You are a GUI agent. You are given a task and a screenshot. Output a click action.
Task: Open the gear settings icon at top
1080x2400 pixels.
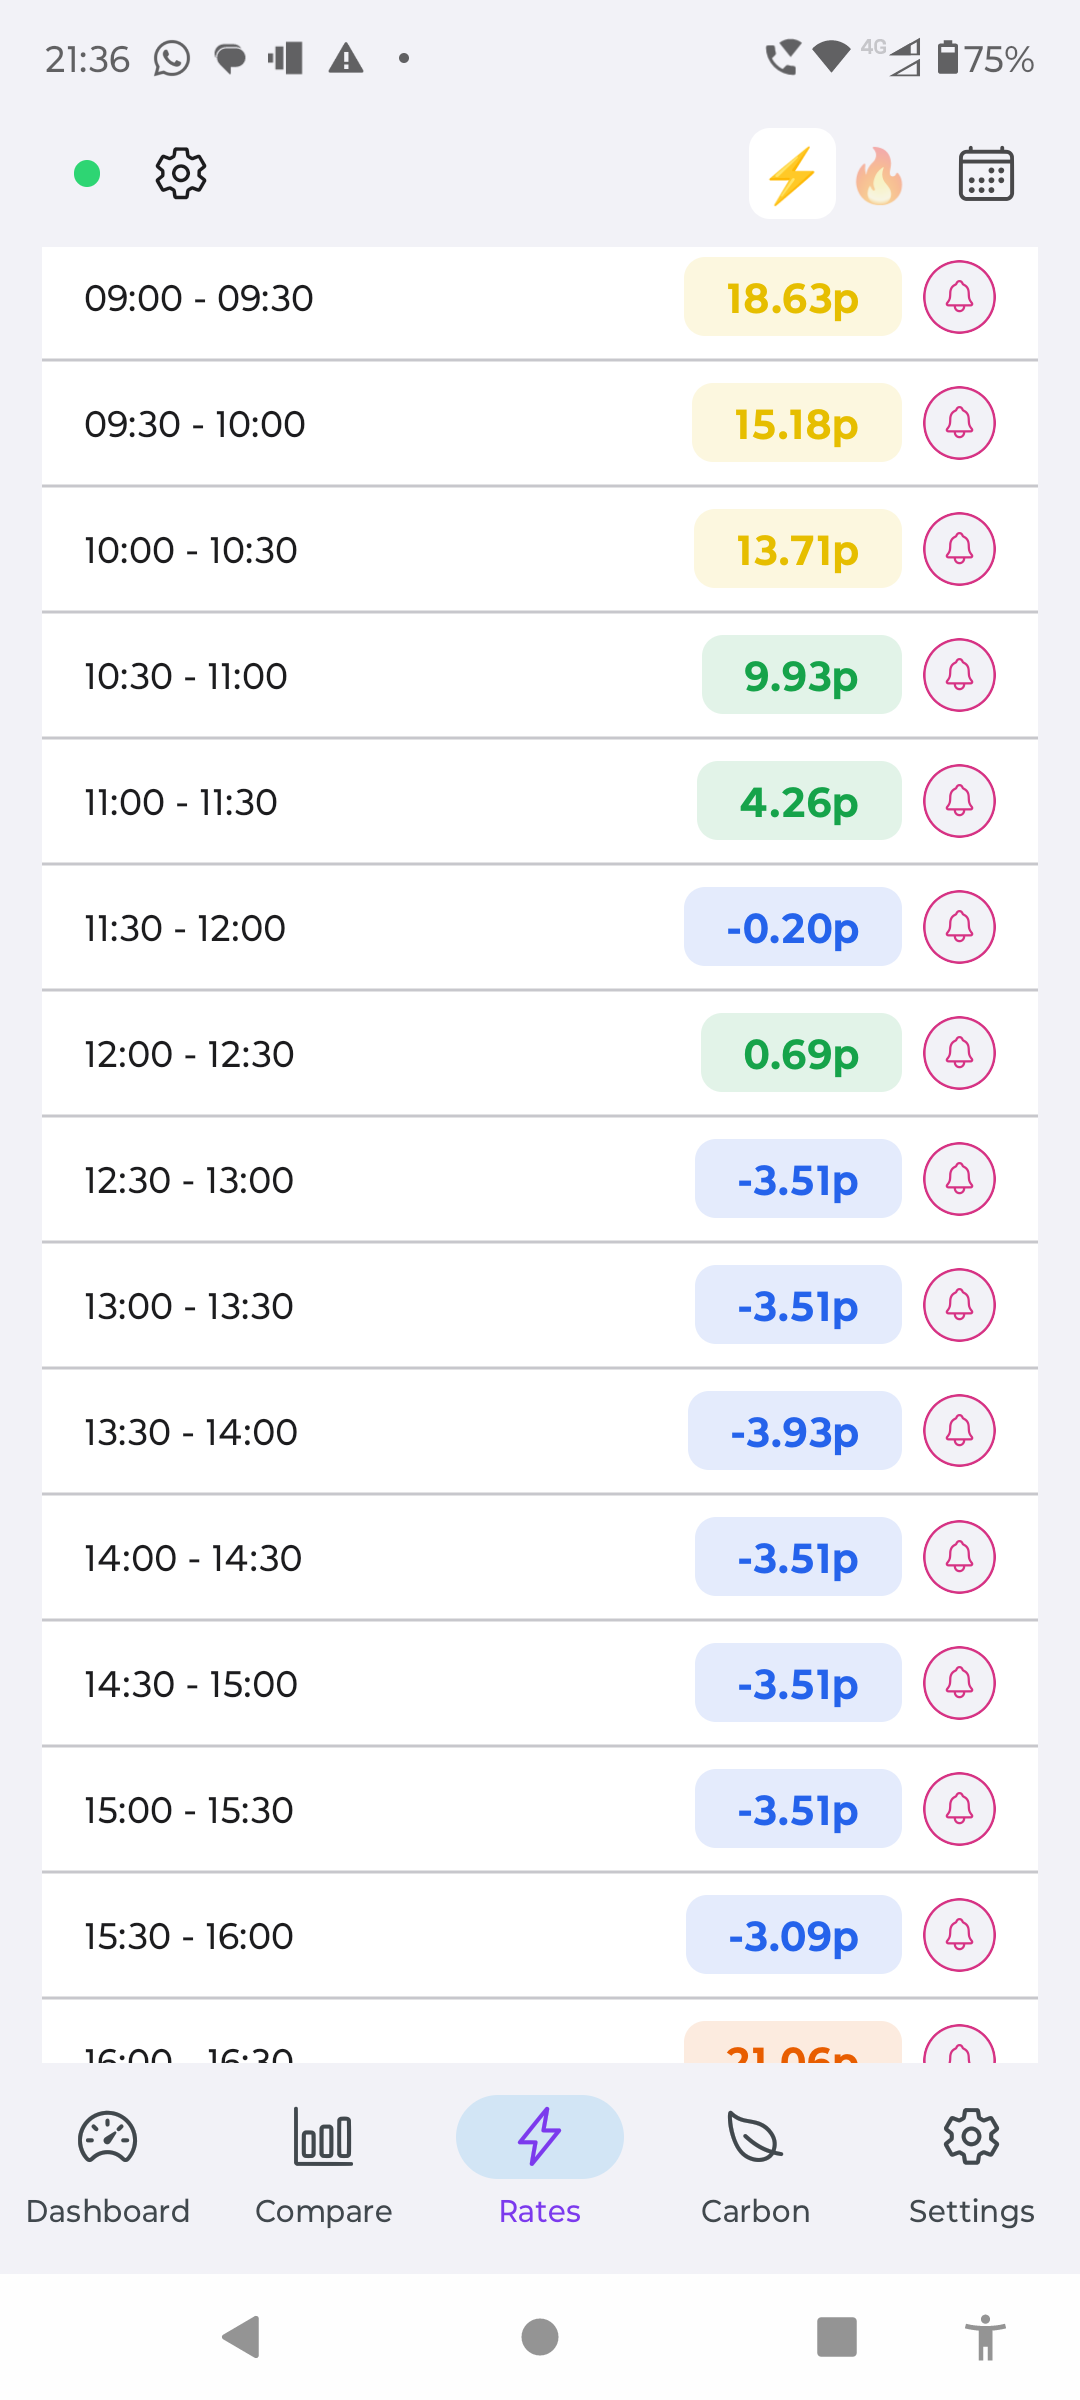coord(181,174)
